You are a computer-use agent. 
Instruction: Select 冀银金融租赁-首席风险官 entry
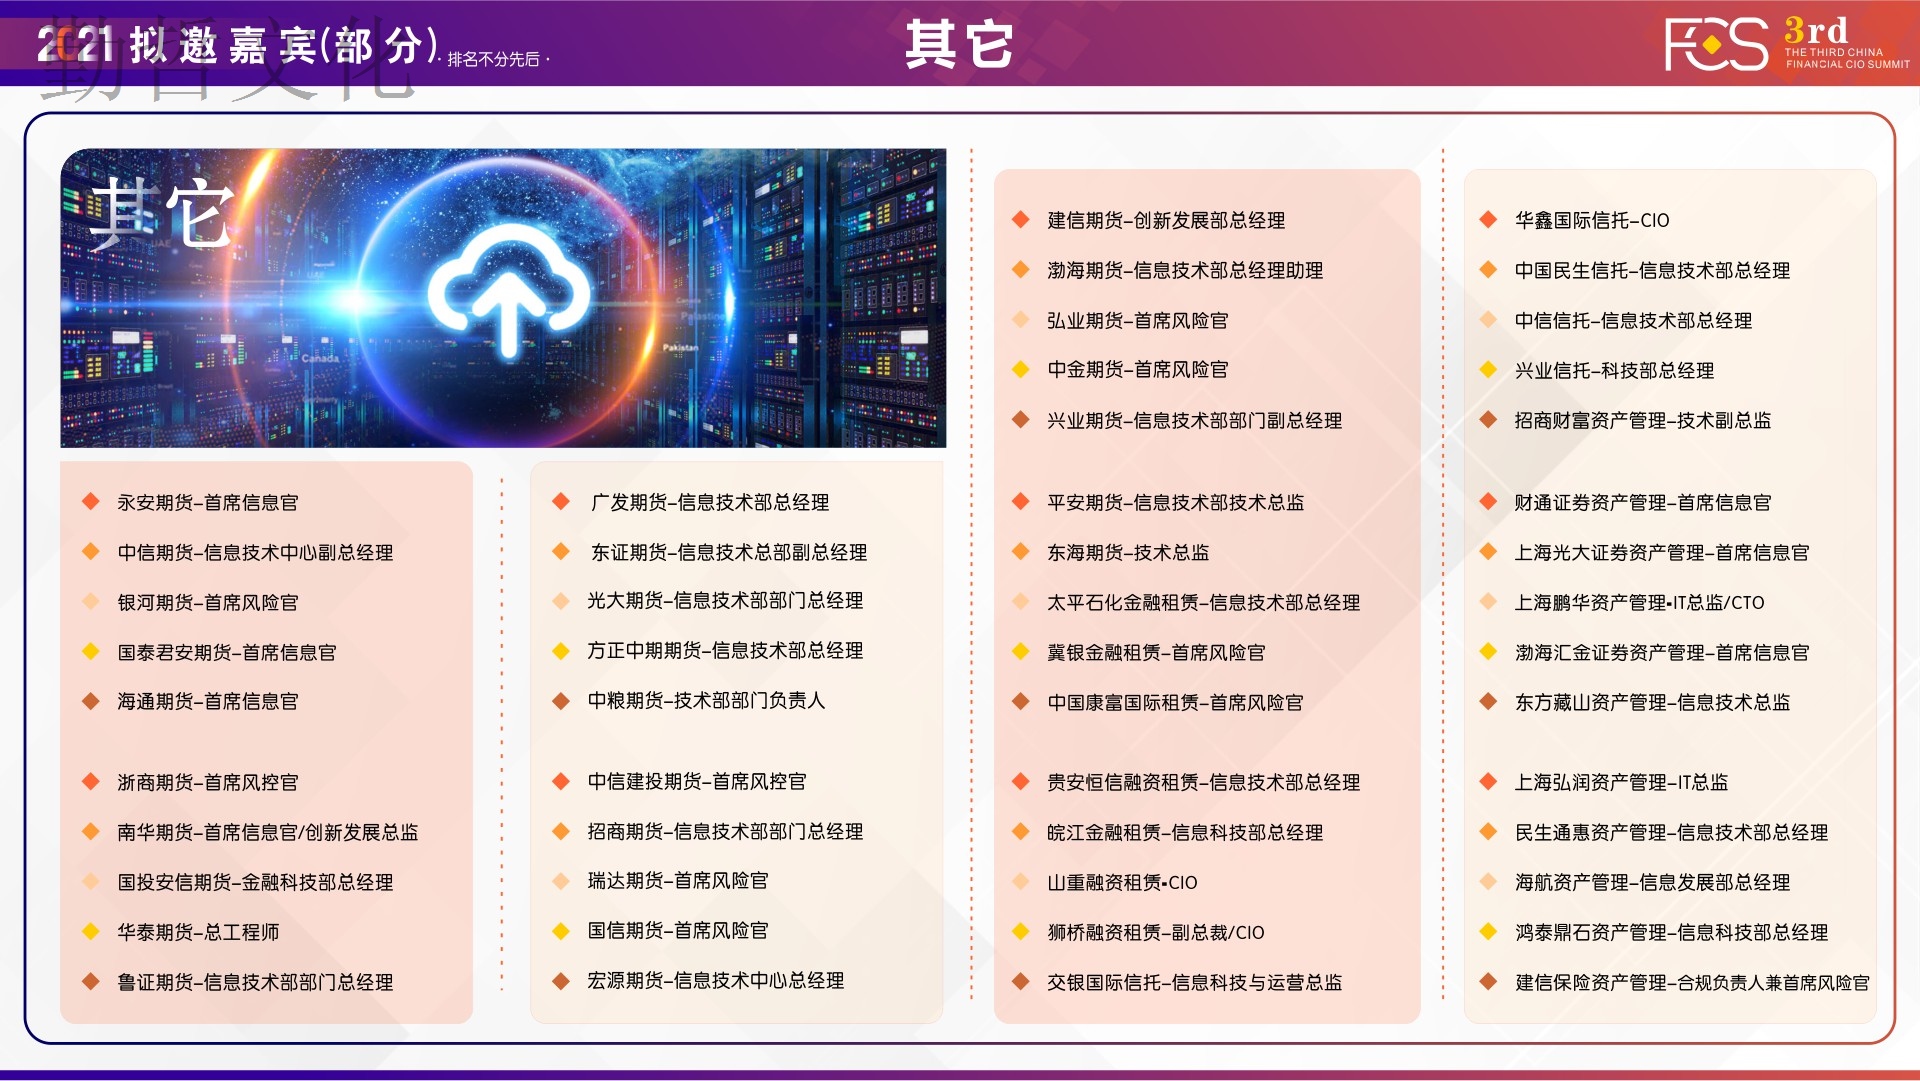pos(1156,652)
